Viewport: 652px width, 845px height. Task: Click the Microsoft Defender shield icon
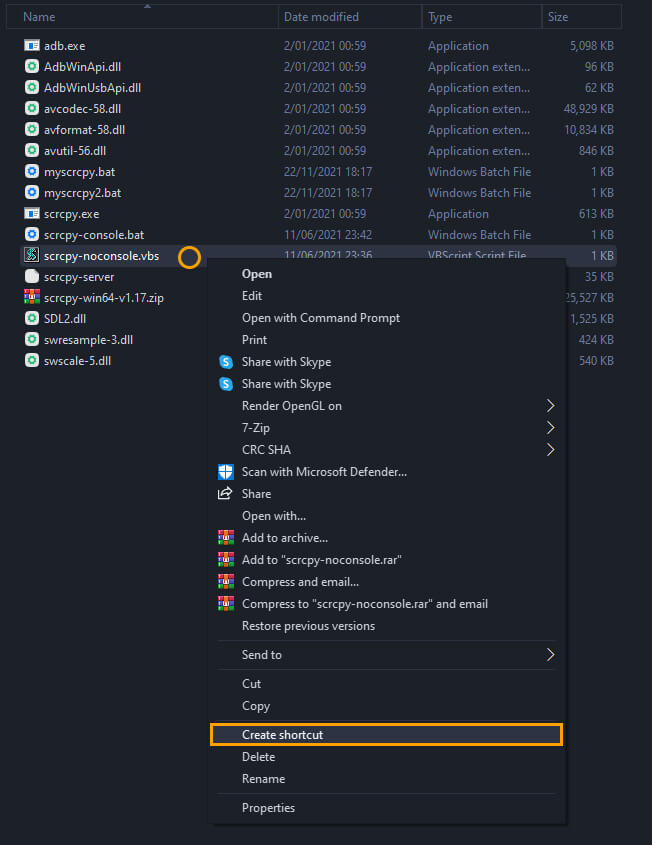(x=226, y=472)
